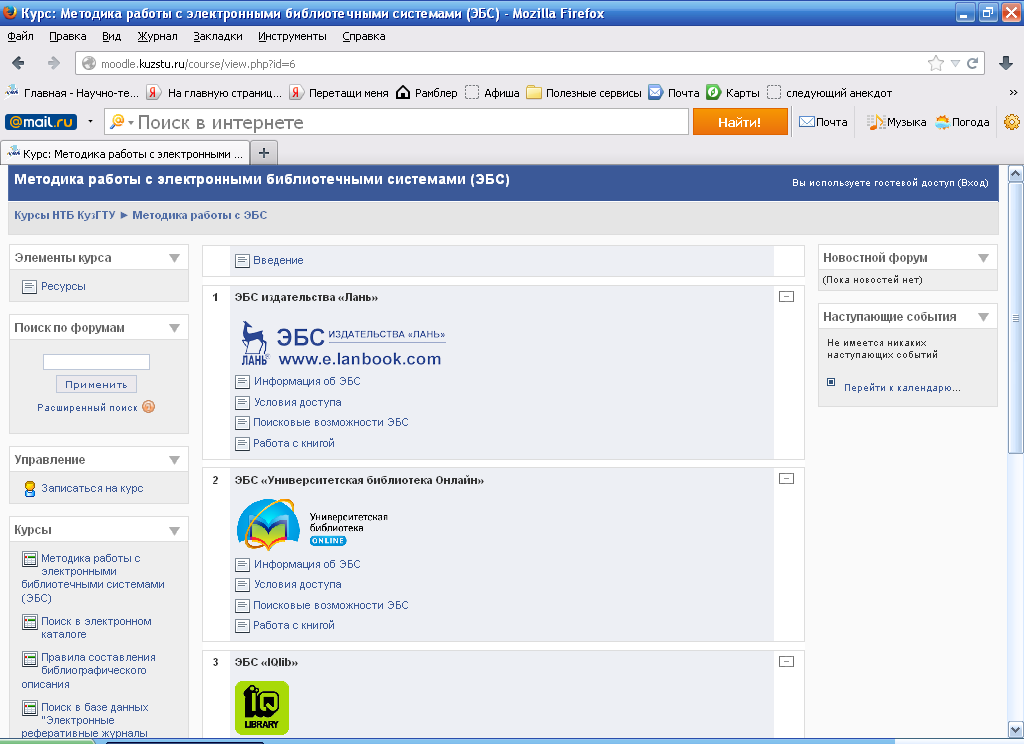This screenshot has height=744, width=1024.
Task: Click course icon beside Поиск в электронном каталоге
Action: point(29,622)
